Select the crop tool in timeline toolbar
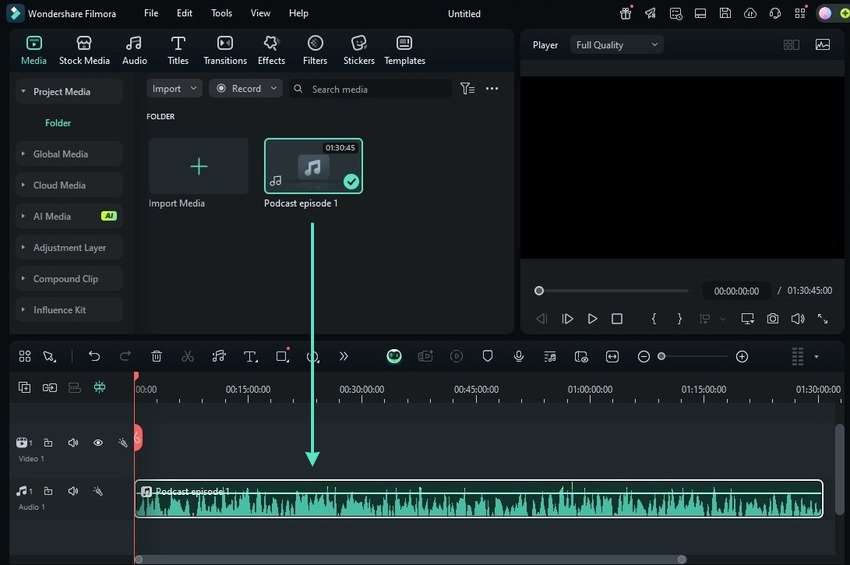850x565 pixels. click(282, 356)
